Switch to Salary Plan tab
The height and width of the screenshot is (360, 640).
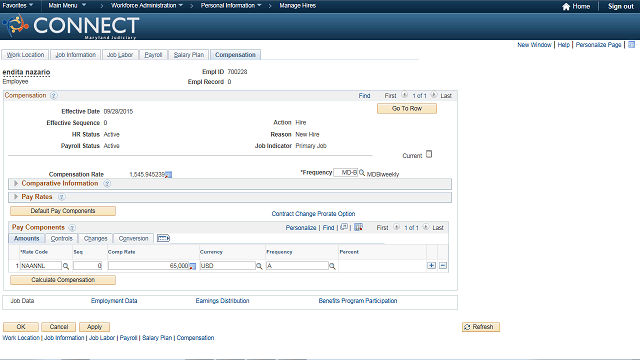pyautogui.click(x=189, y=55)
